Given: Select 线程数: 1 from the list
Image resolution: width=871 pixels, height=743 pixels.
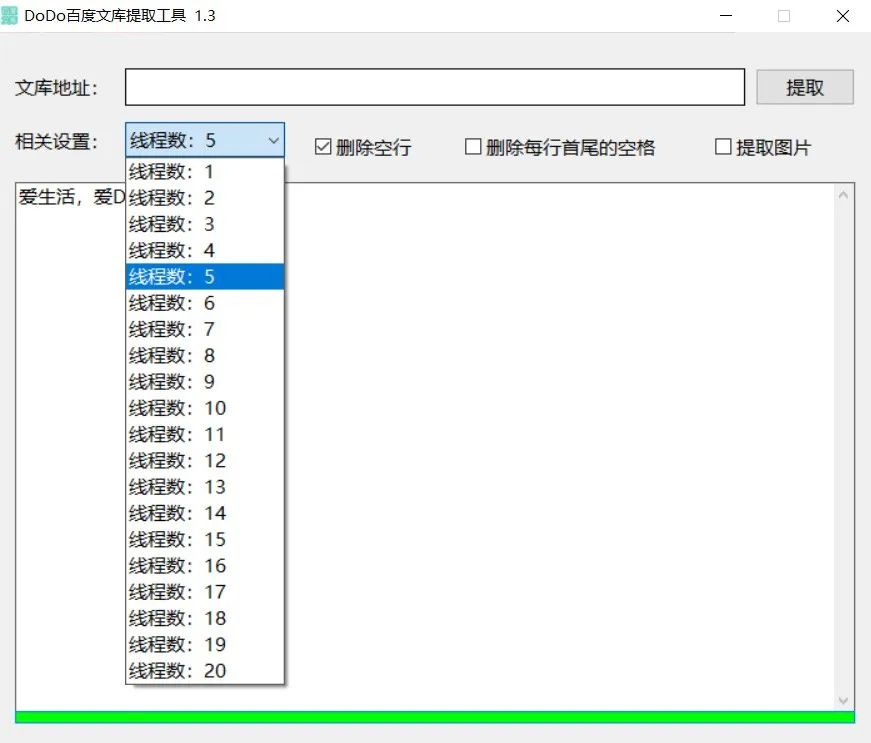Looking at the screenshot, I should (x=204, y=172).
